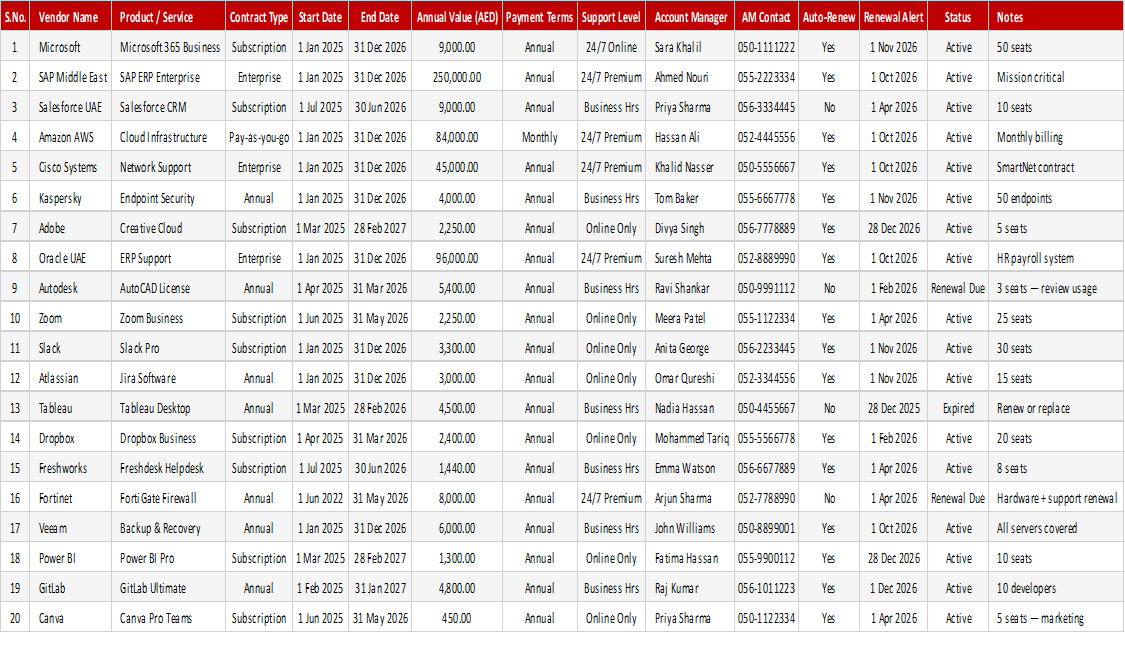
Task: Click the Power BI Pro product cell
Action: pyautogui.click(x=168, y=559)
